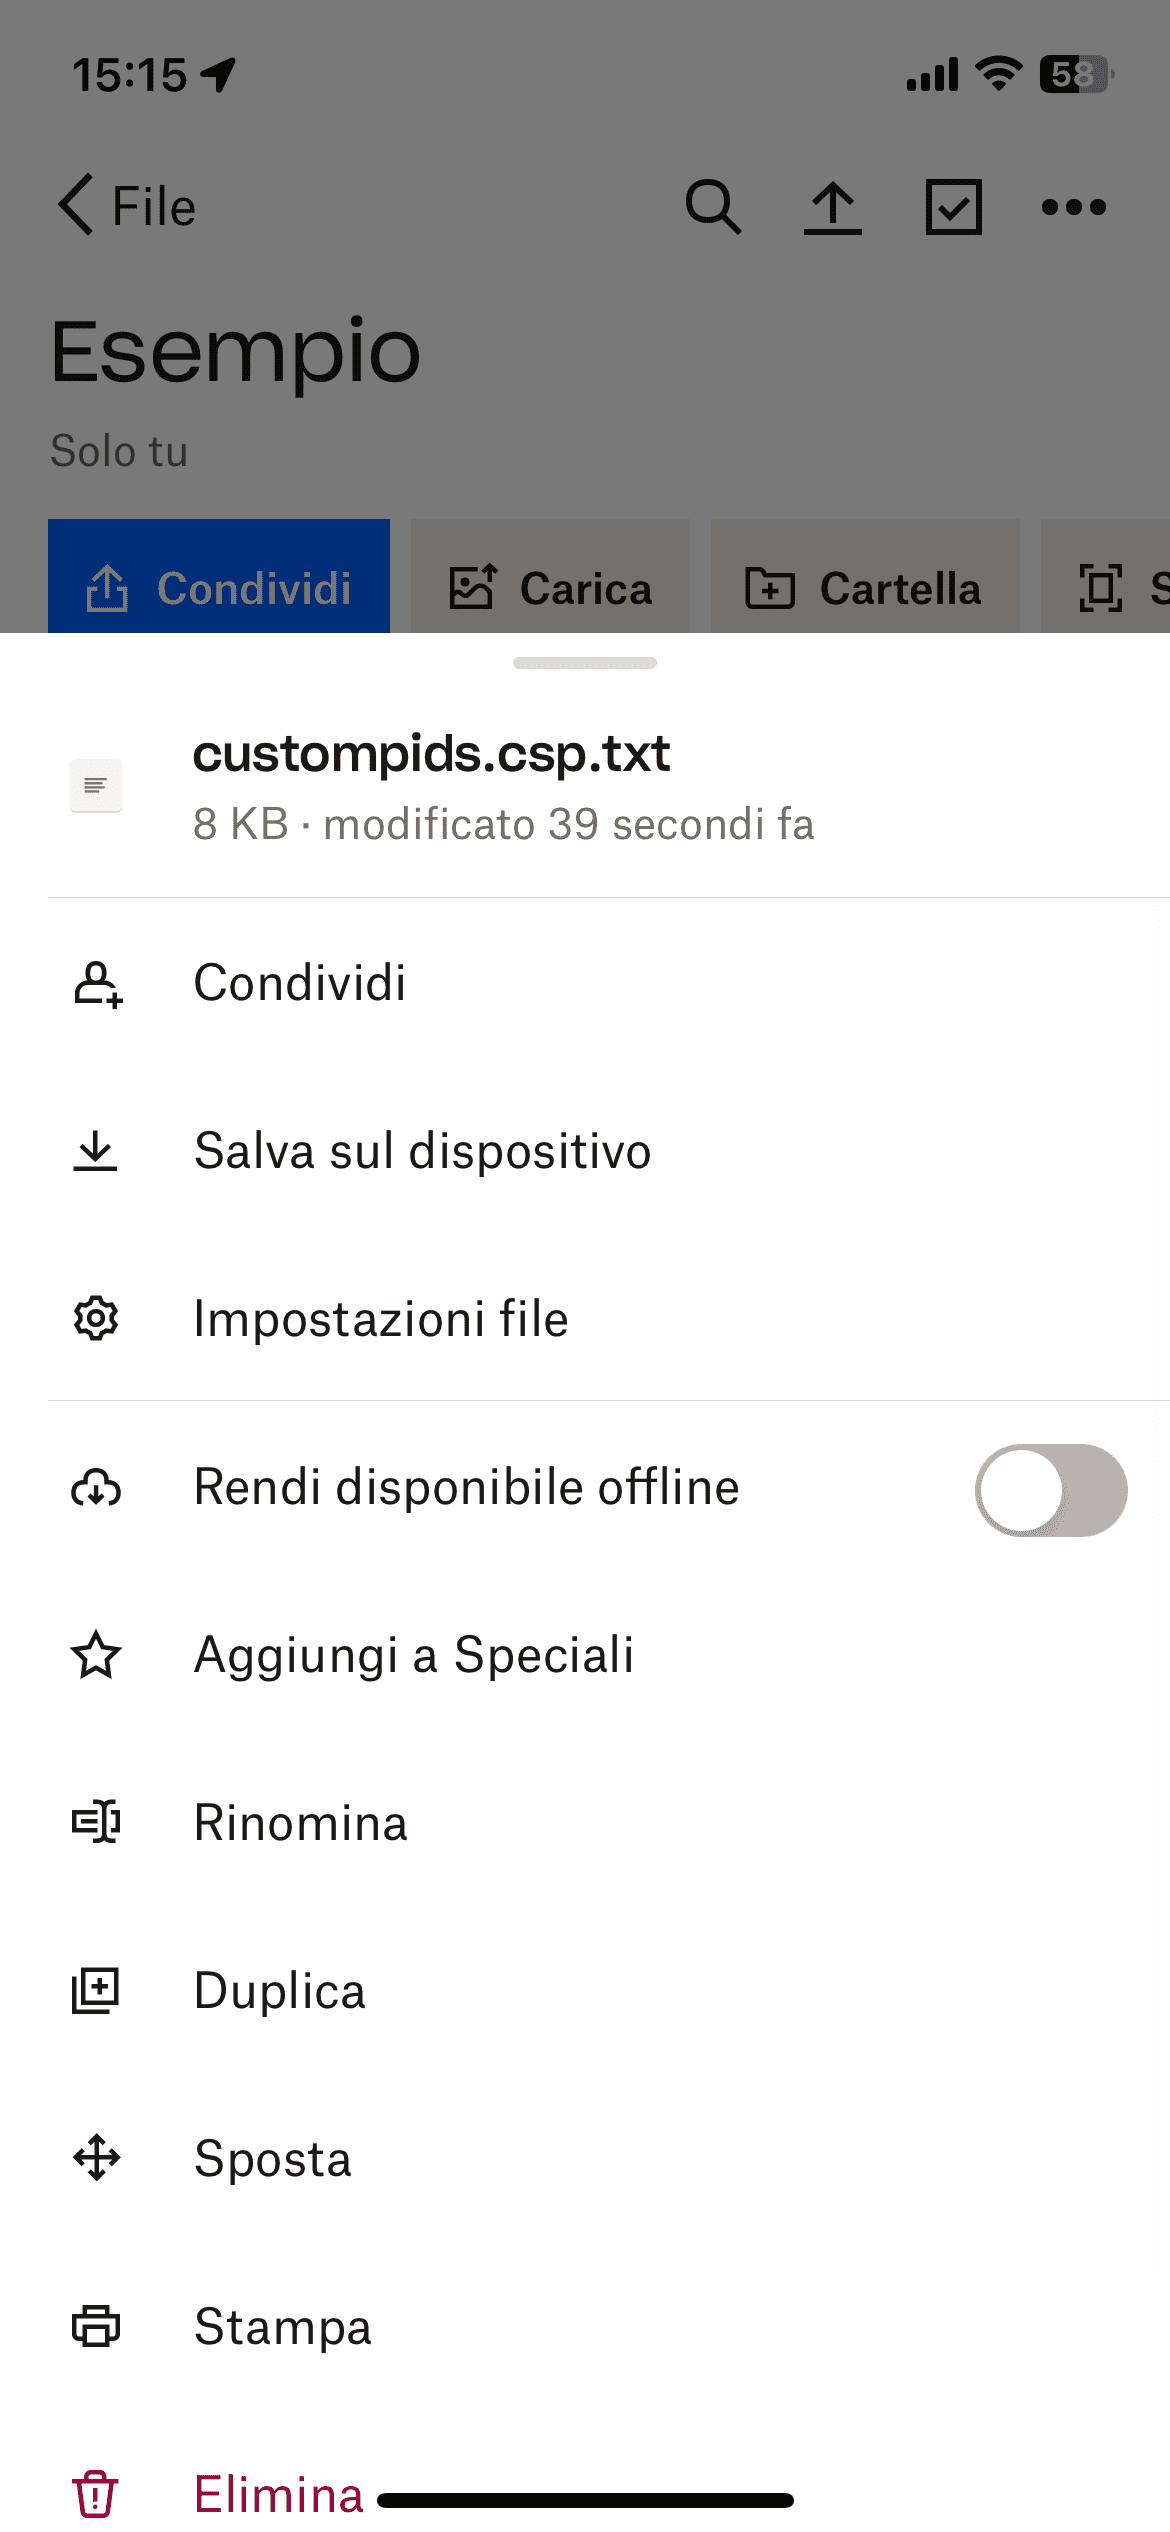Tap the upload arrow icon in header
This screenshot has height=2532, width=1170.
tap(833, 208)
